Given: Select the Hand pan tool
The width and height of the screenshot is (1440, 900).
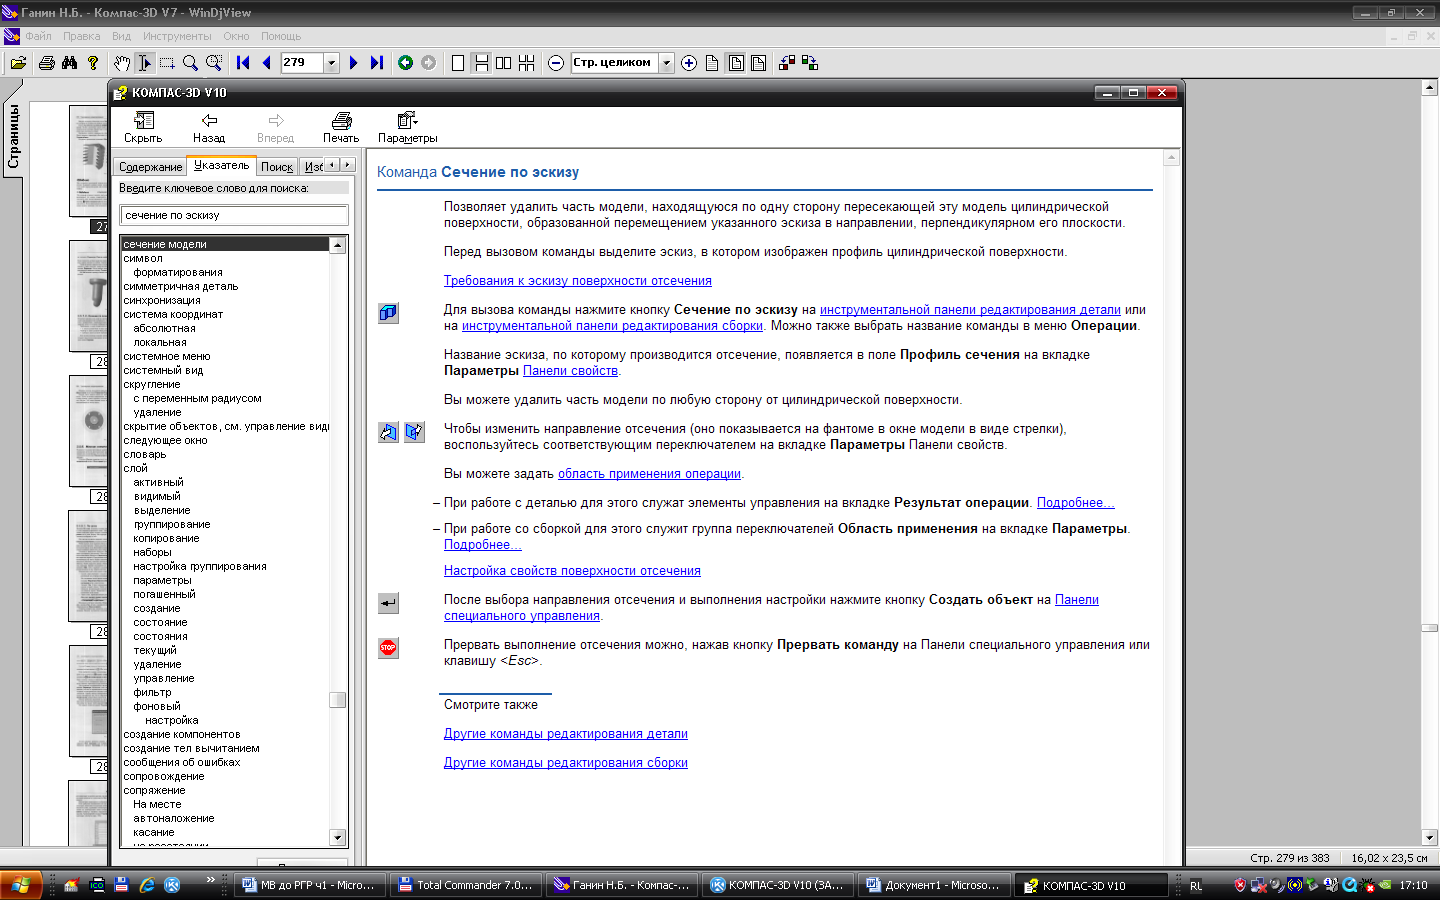Looking at the screenshot, I should click(122, 63).
